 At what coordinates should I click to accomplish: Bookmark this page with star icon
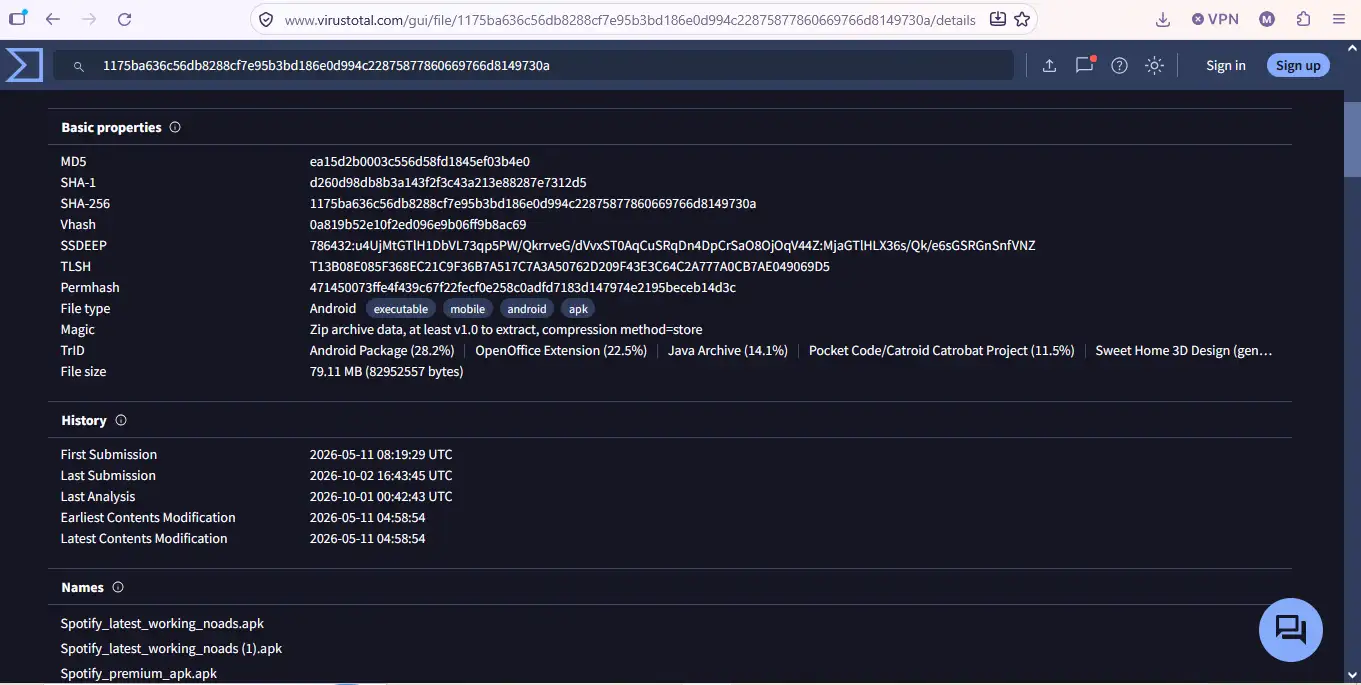[1021, 19]
